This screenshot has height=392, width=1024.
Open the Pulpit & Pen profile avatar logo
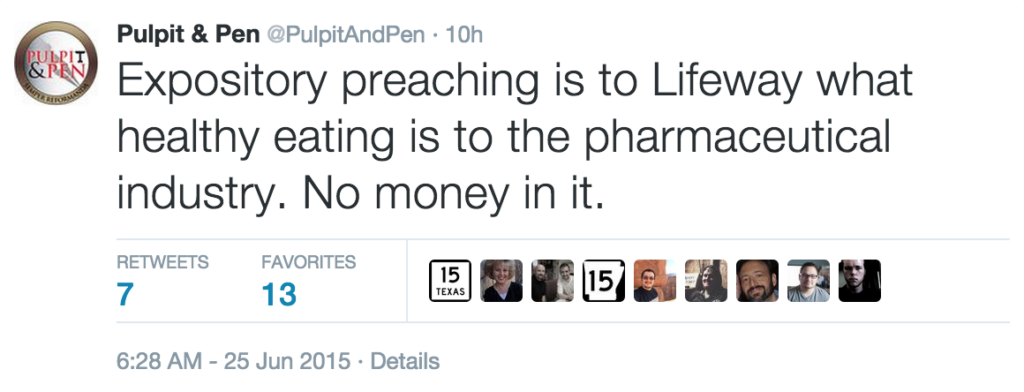click(56, 63)
